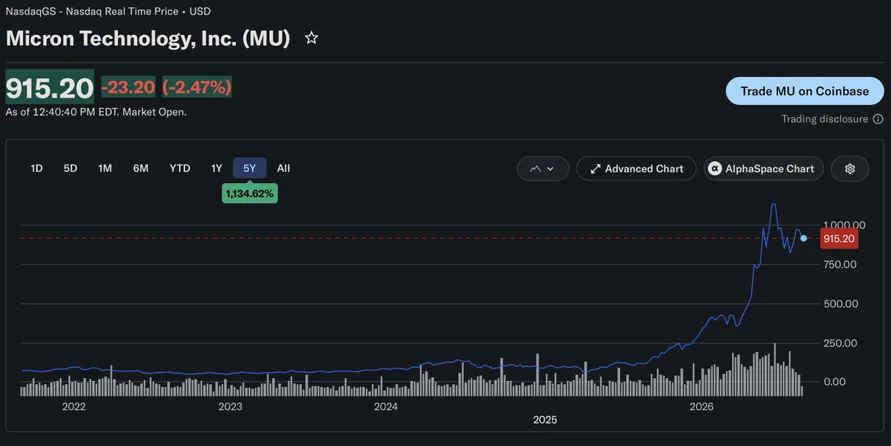Click the current price 915.20 heading
Viewport: 891px width, 446px height.
pyautogui.click(x=50, y=87)
